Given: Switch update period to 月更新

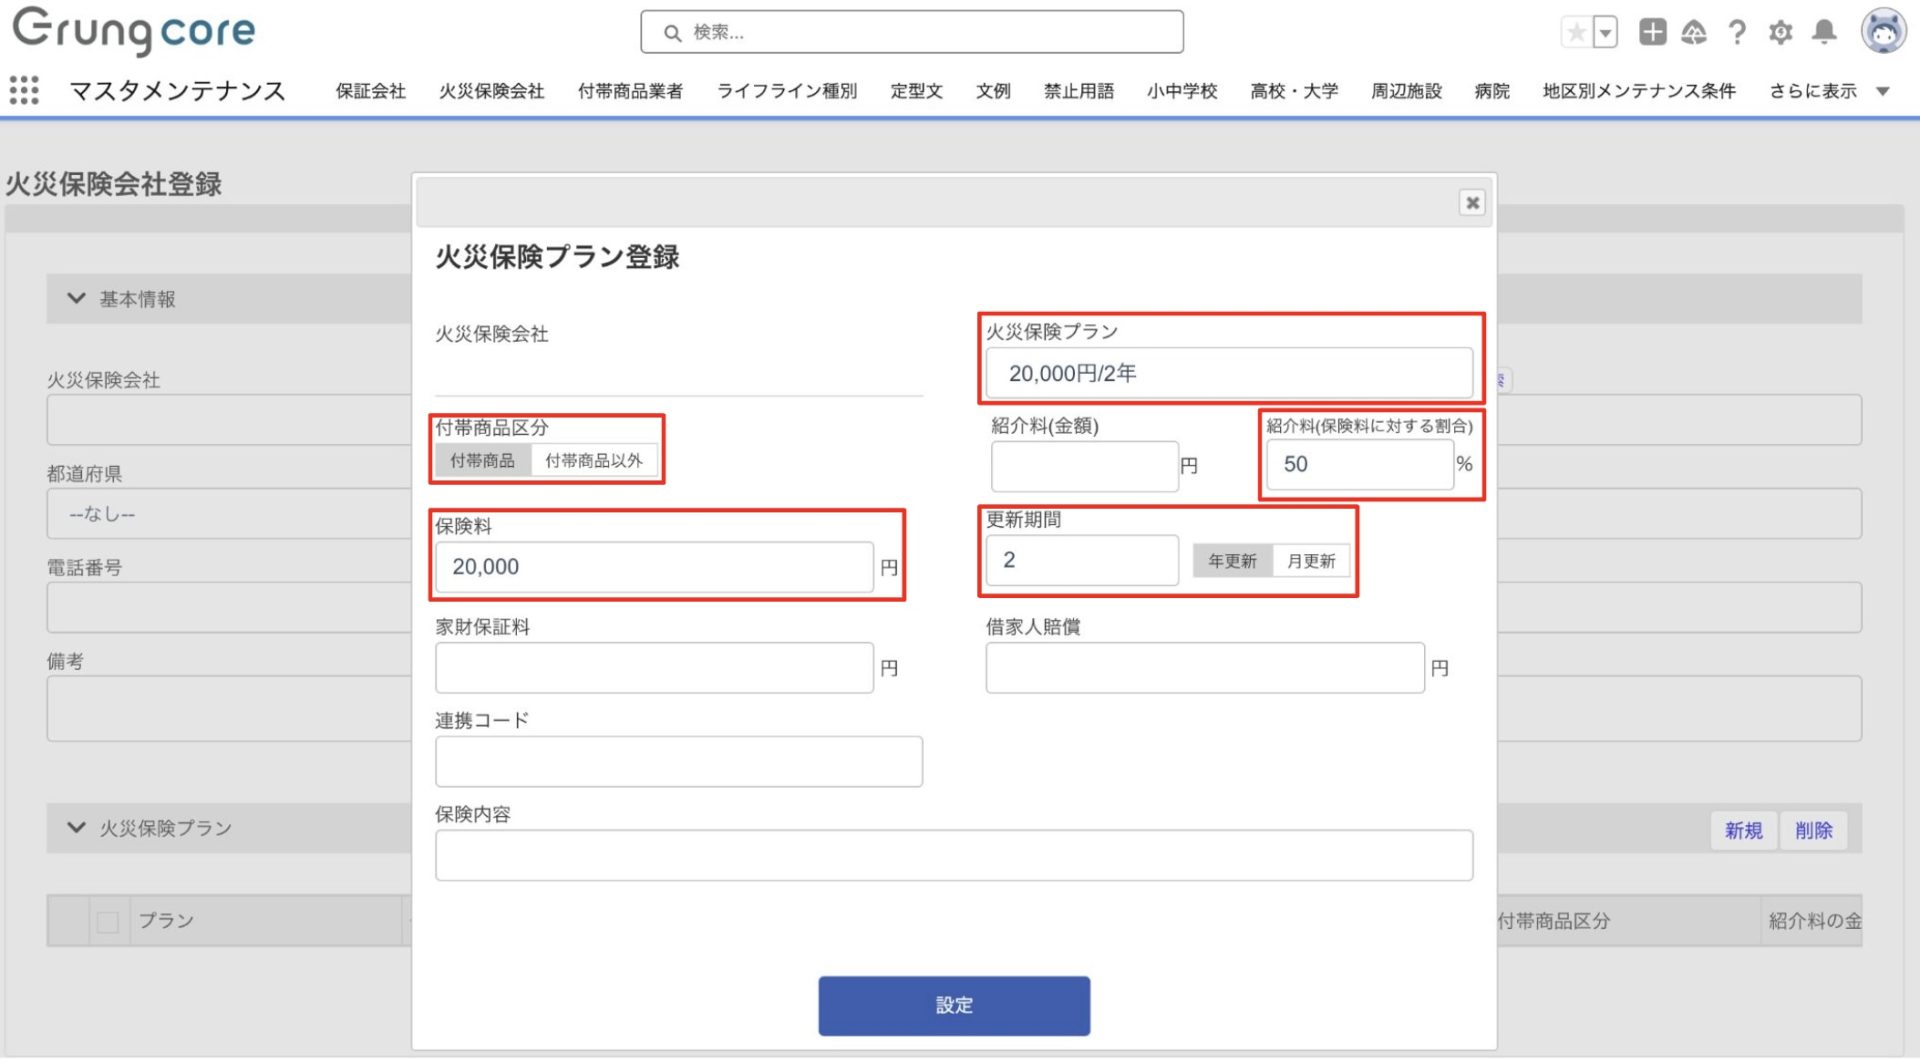Looking at the screenshot, I should (1310, 562).
